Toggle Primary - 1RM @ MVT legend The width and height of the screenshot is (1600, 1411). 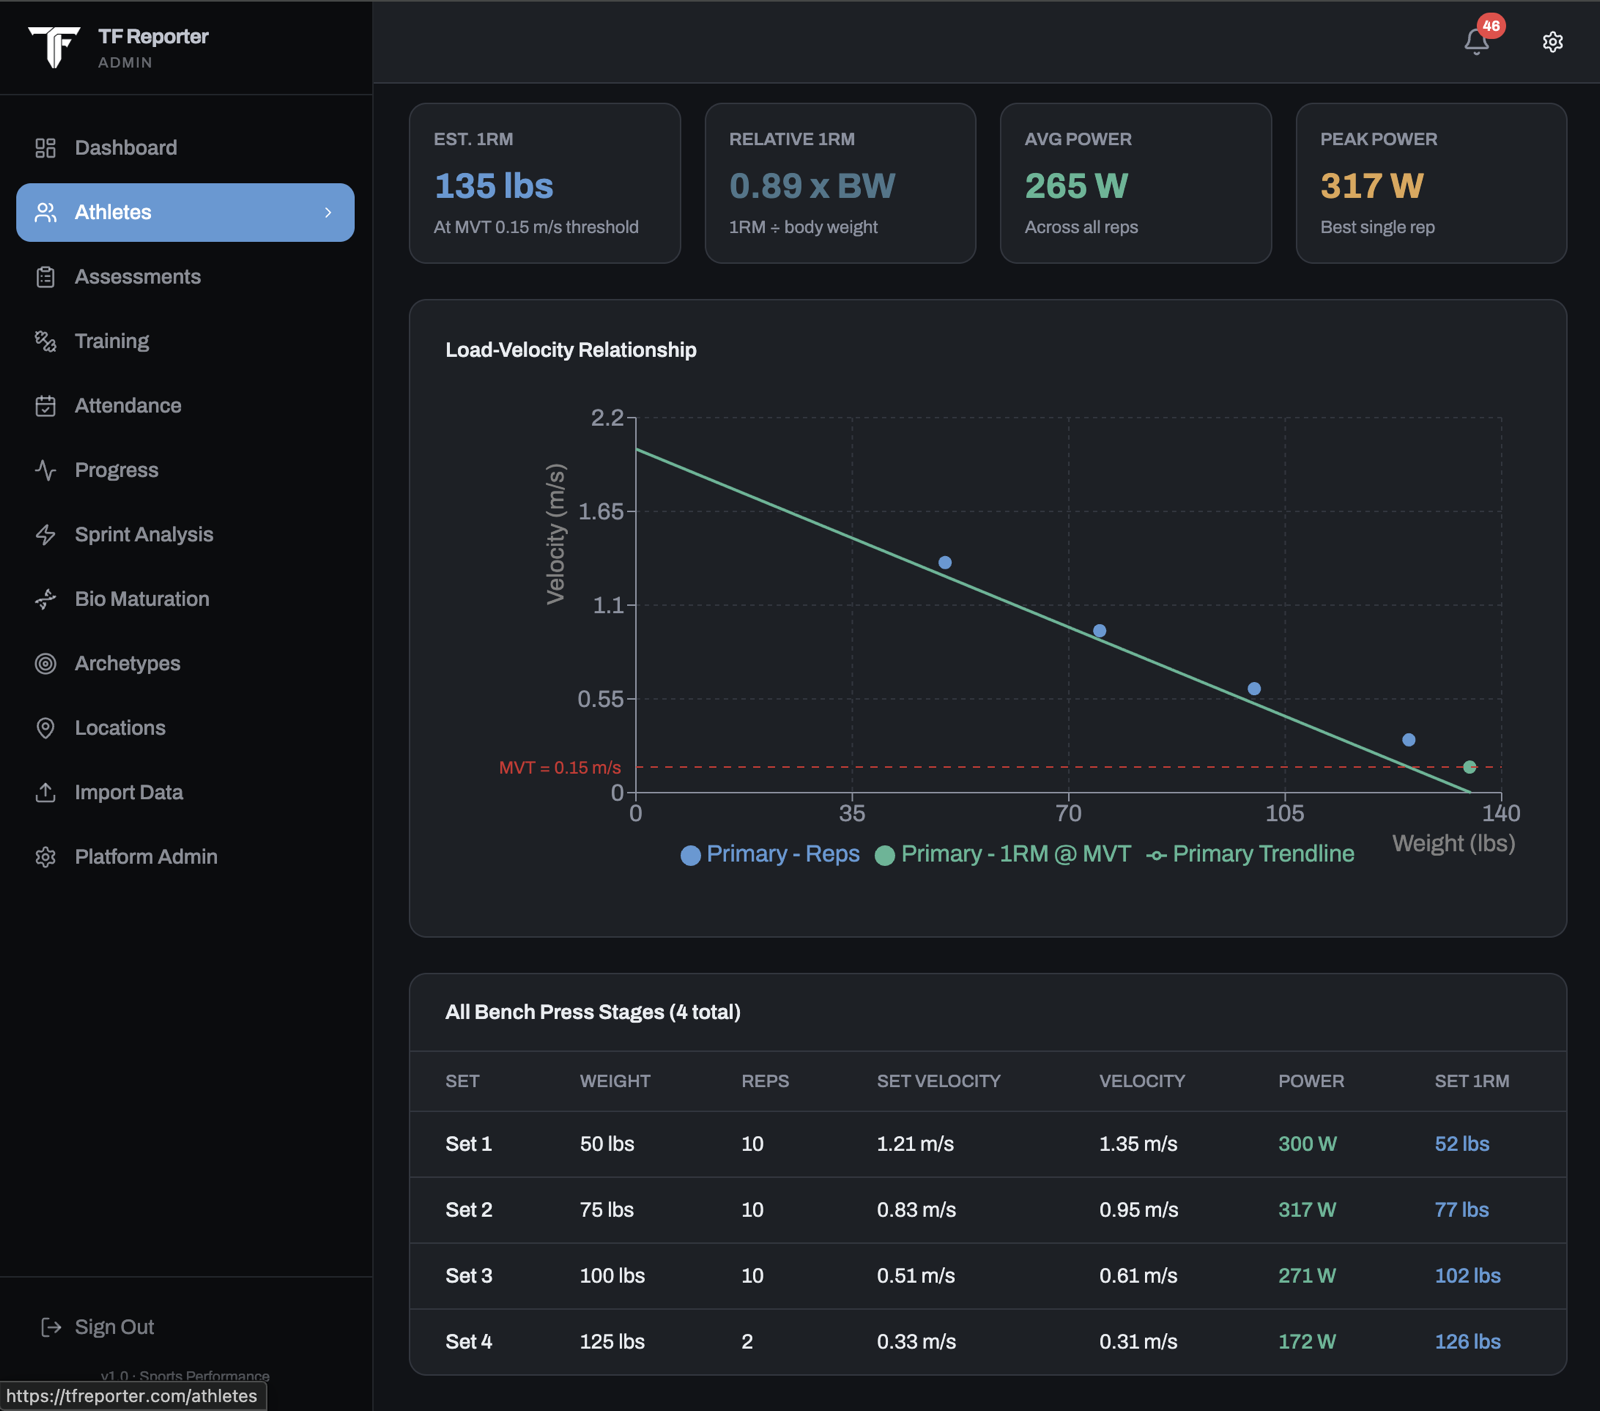click(1003, 854)
